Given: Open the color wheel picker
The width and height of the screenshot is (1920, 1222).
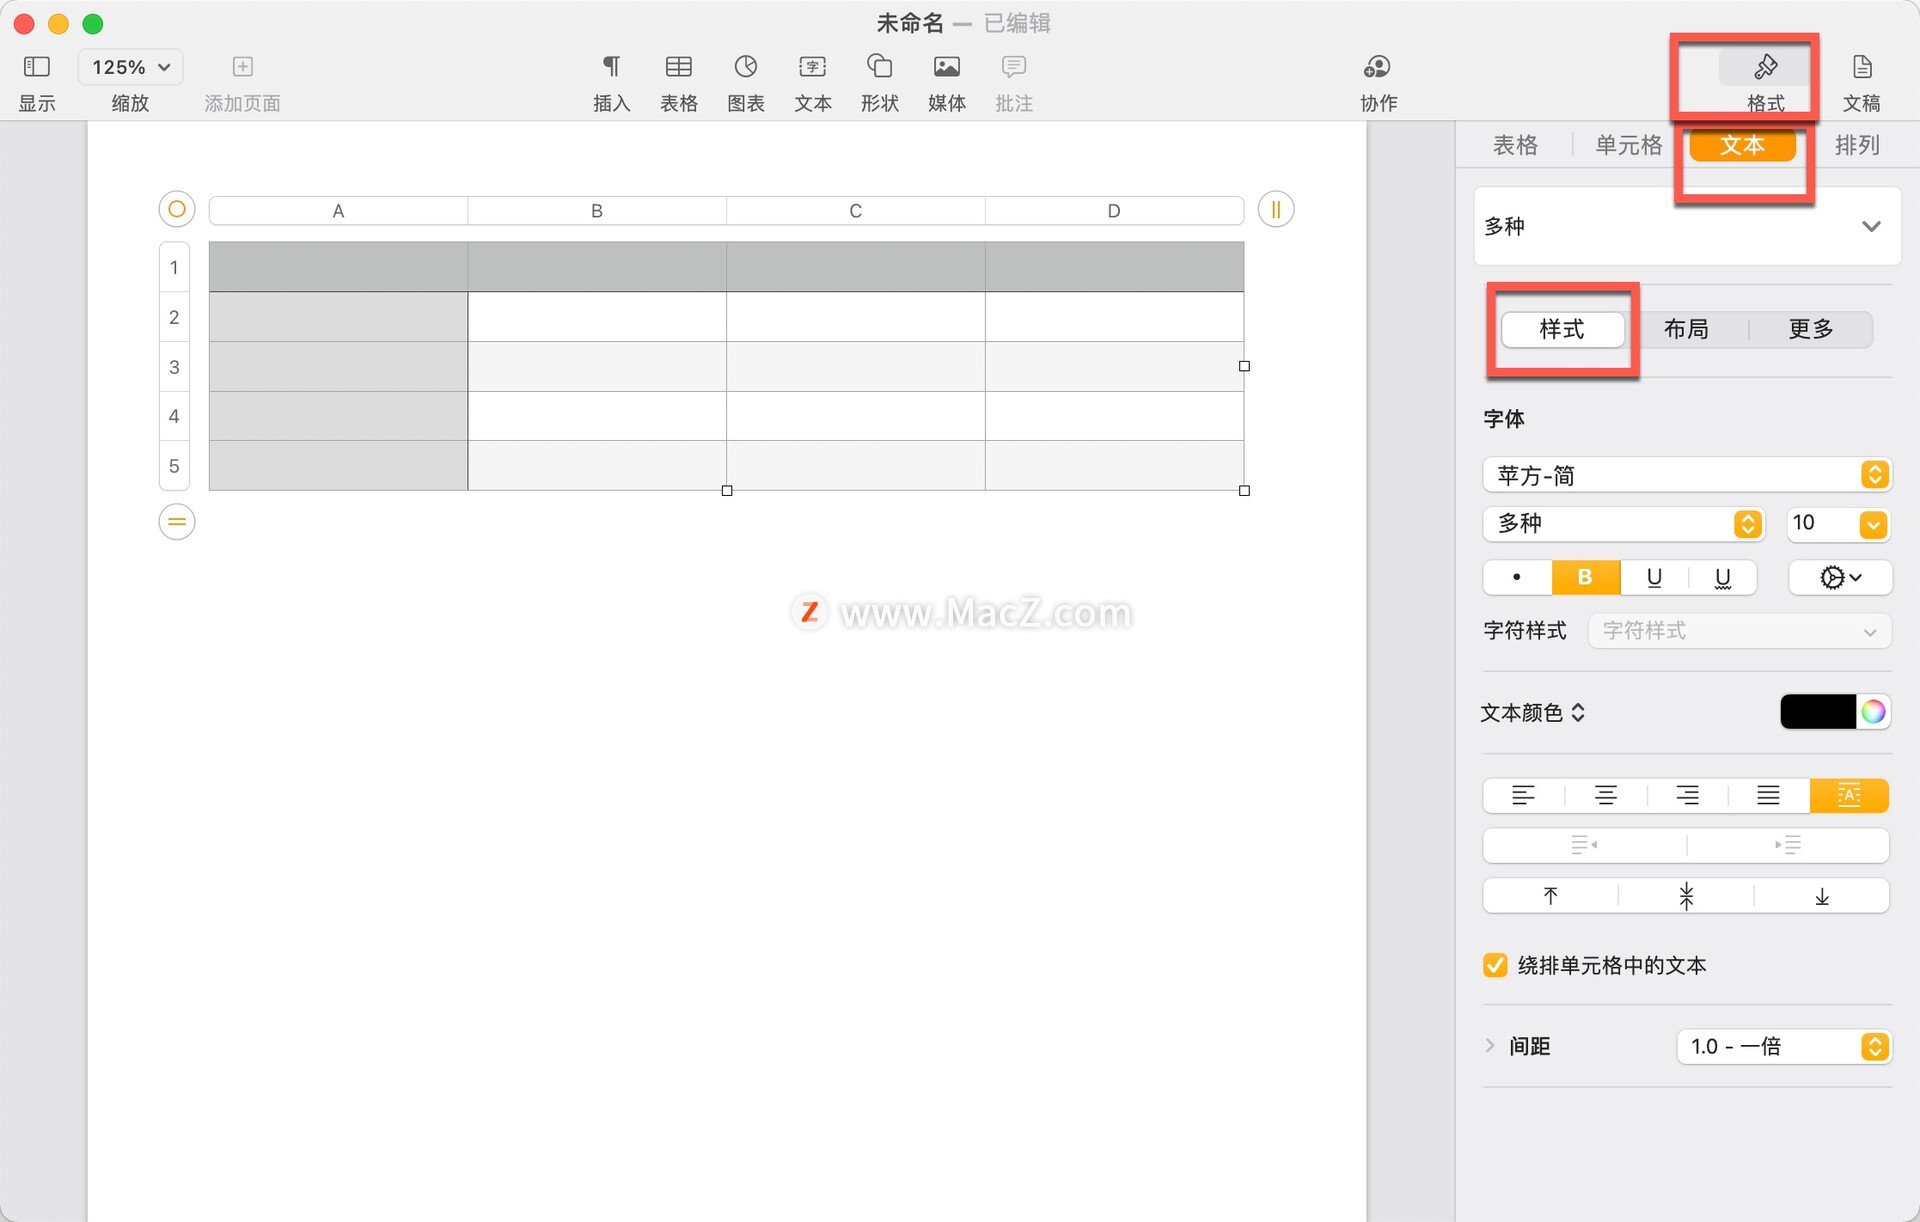Looking at the screenshot, I should click(1873, 712).
